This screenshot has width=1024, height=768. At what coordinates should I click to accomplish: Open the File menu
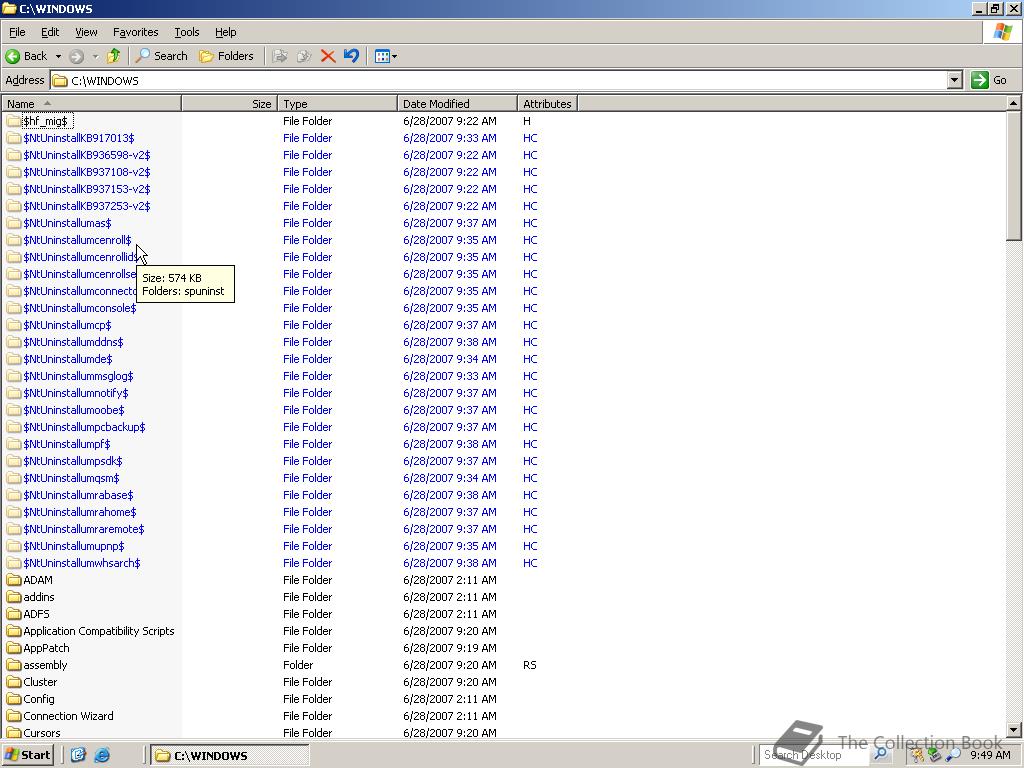click(17, 32)
